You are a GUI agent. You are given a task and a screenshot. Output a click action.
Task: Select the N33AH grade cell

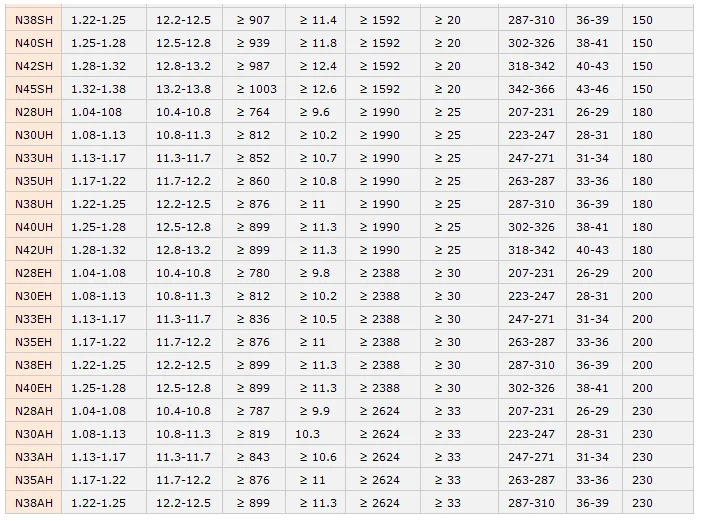34,457
